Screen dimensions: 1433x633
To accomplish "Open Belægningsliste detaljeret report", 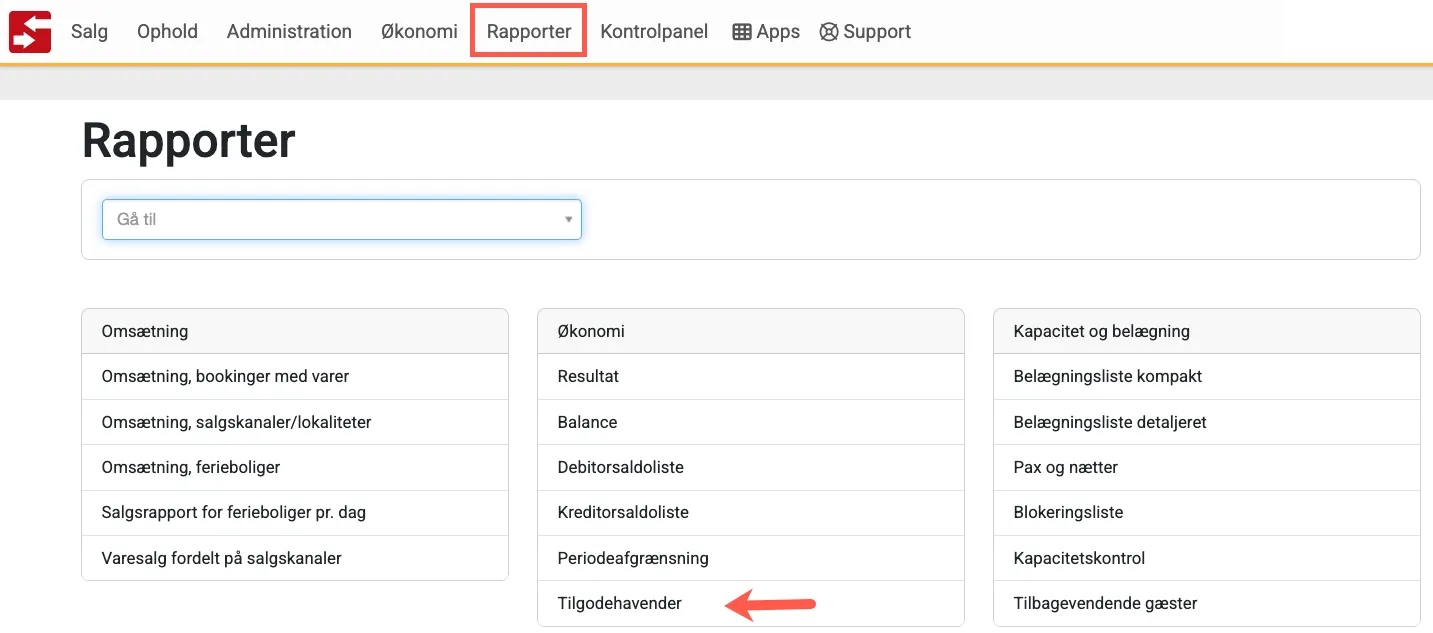I will tap(1207, 422).
